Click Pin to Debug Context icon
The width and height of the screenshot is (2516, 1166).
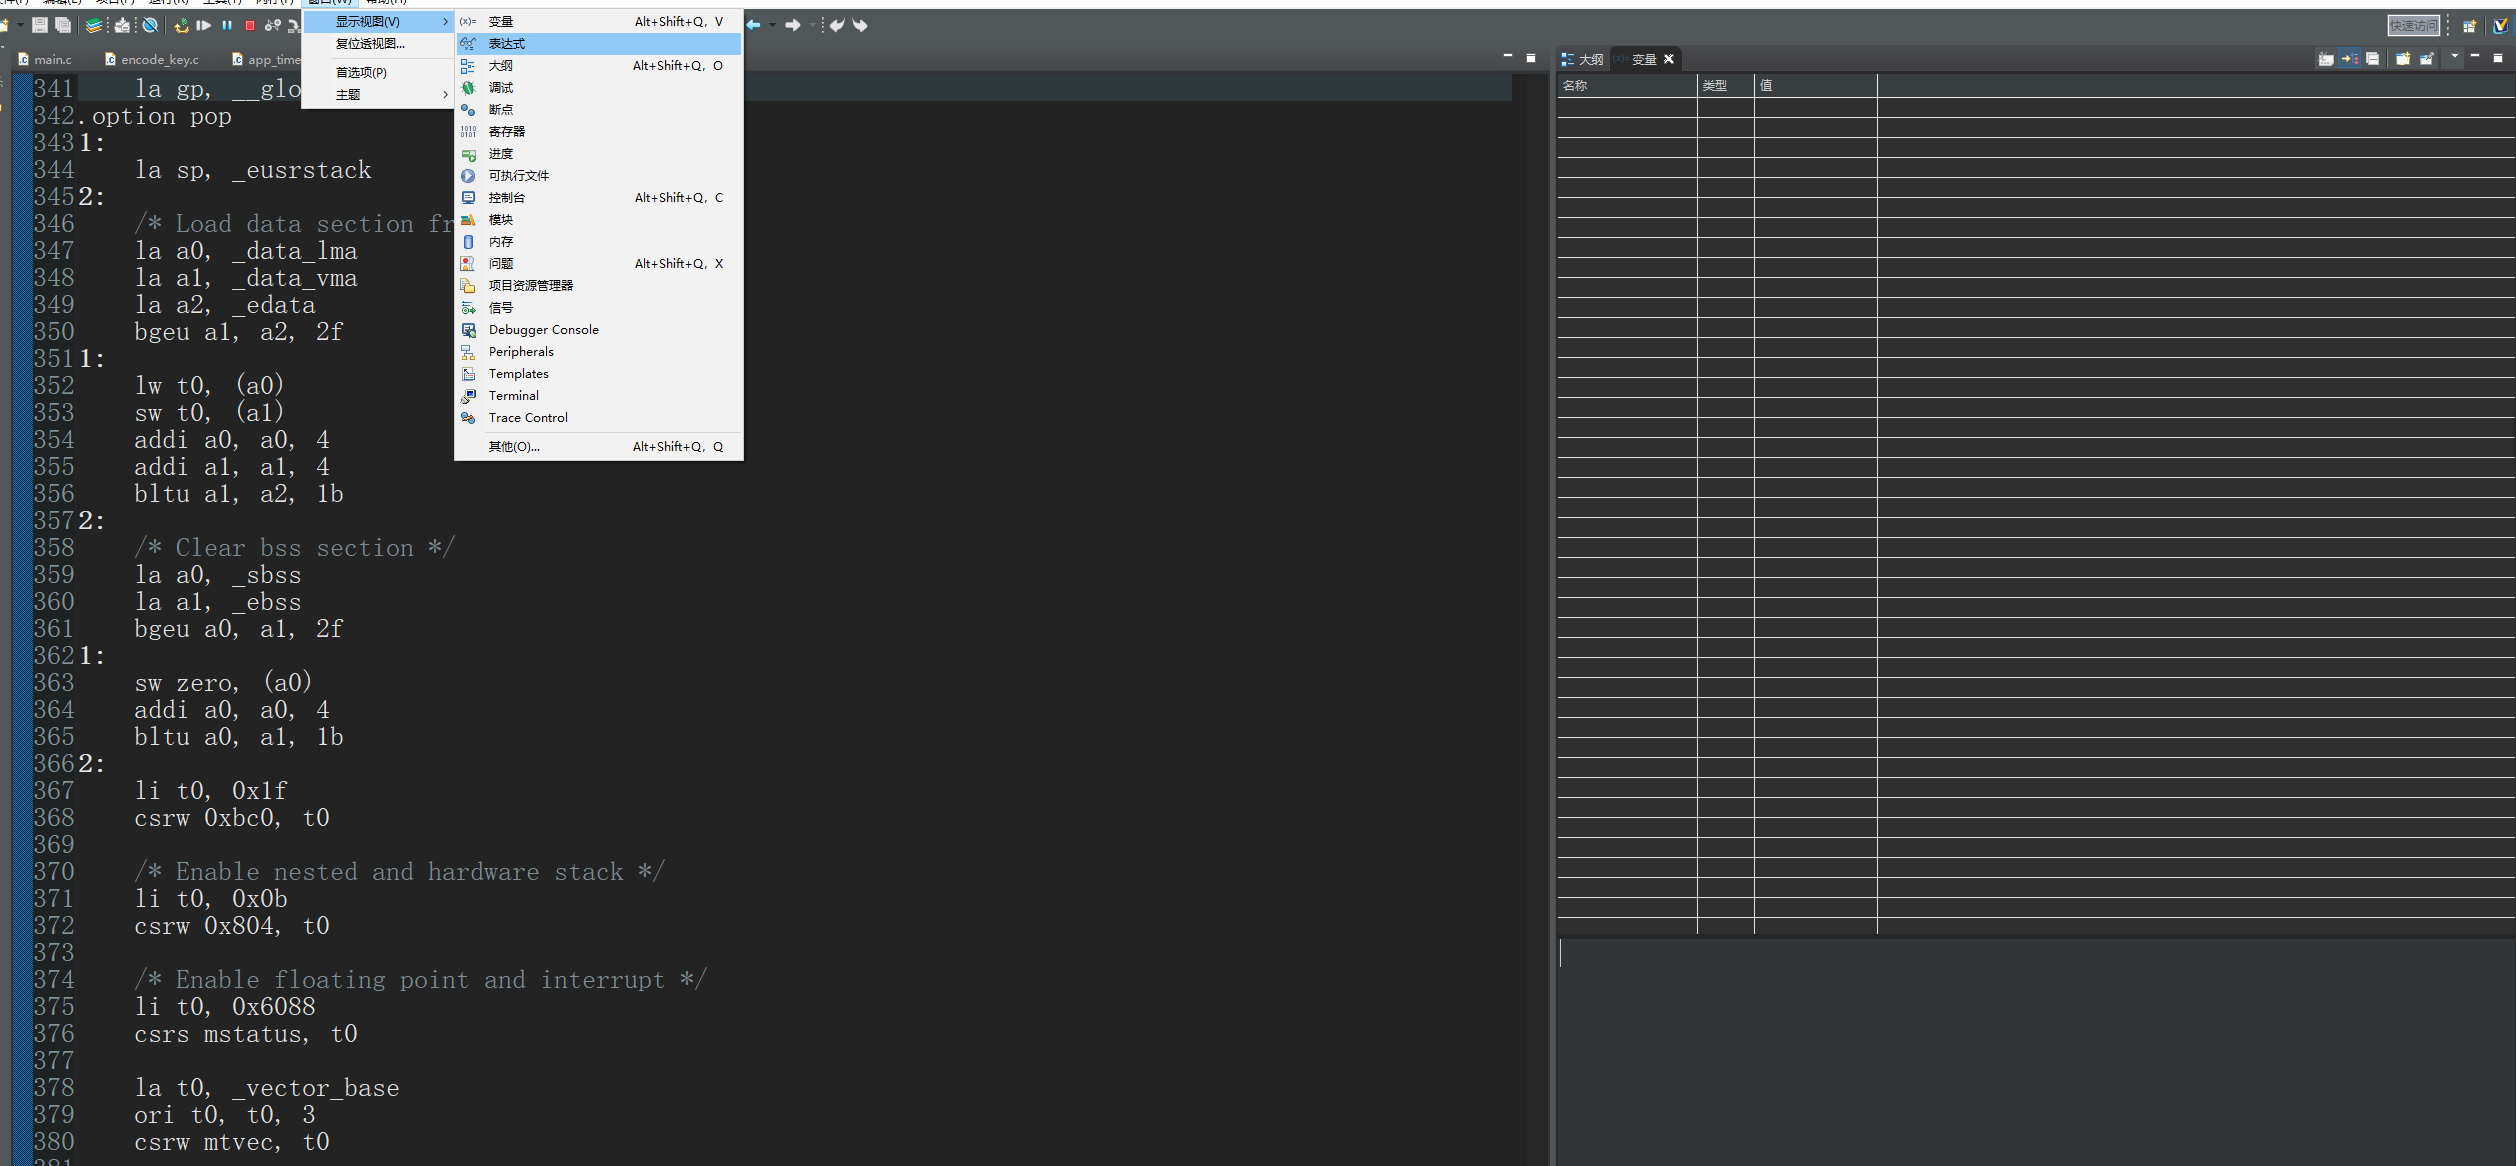(2427, 58)
